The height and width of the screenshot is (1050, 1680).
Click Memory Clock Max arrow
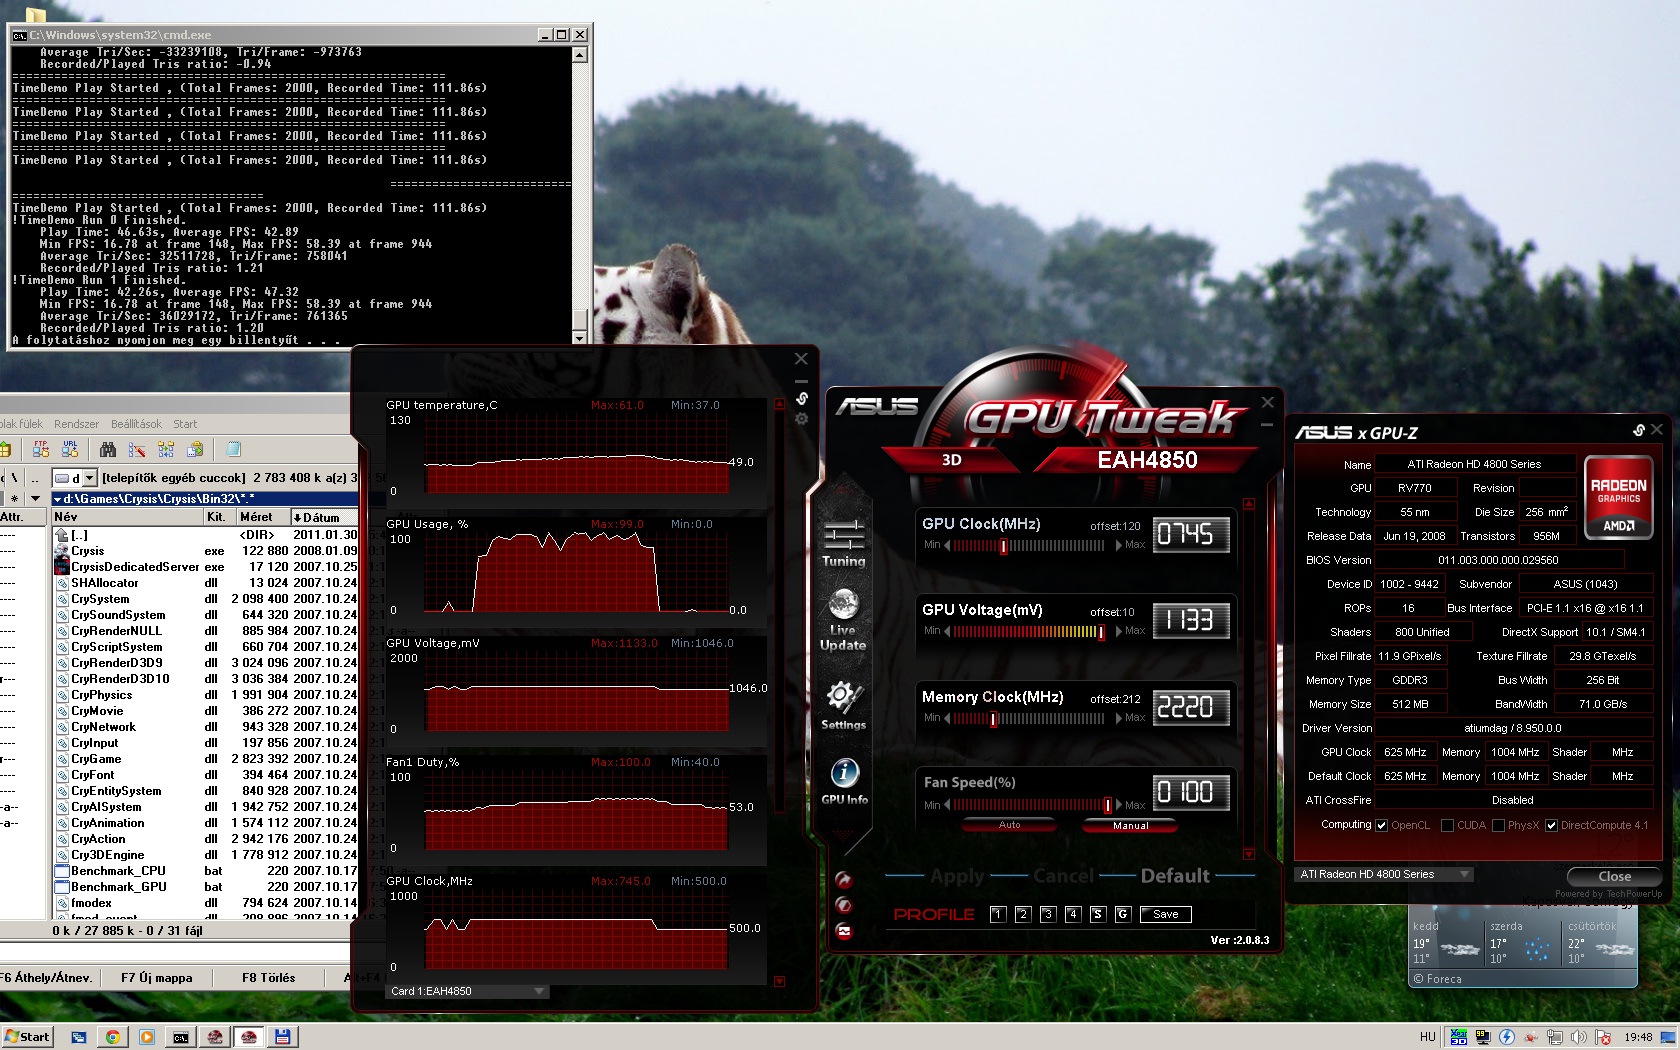click(1119, 718)
